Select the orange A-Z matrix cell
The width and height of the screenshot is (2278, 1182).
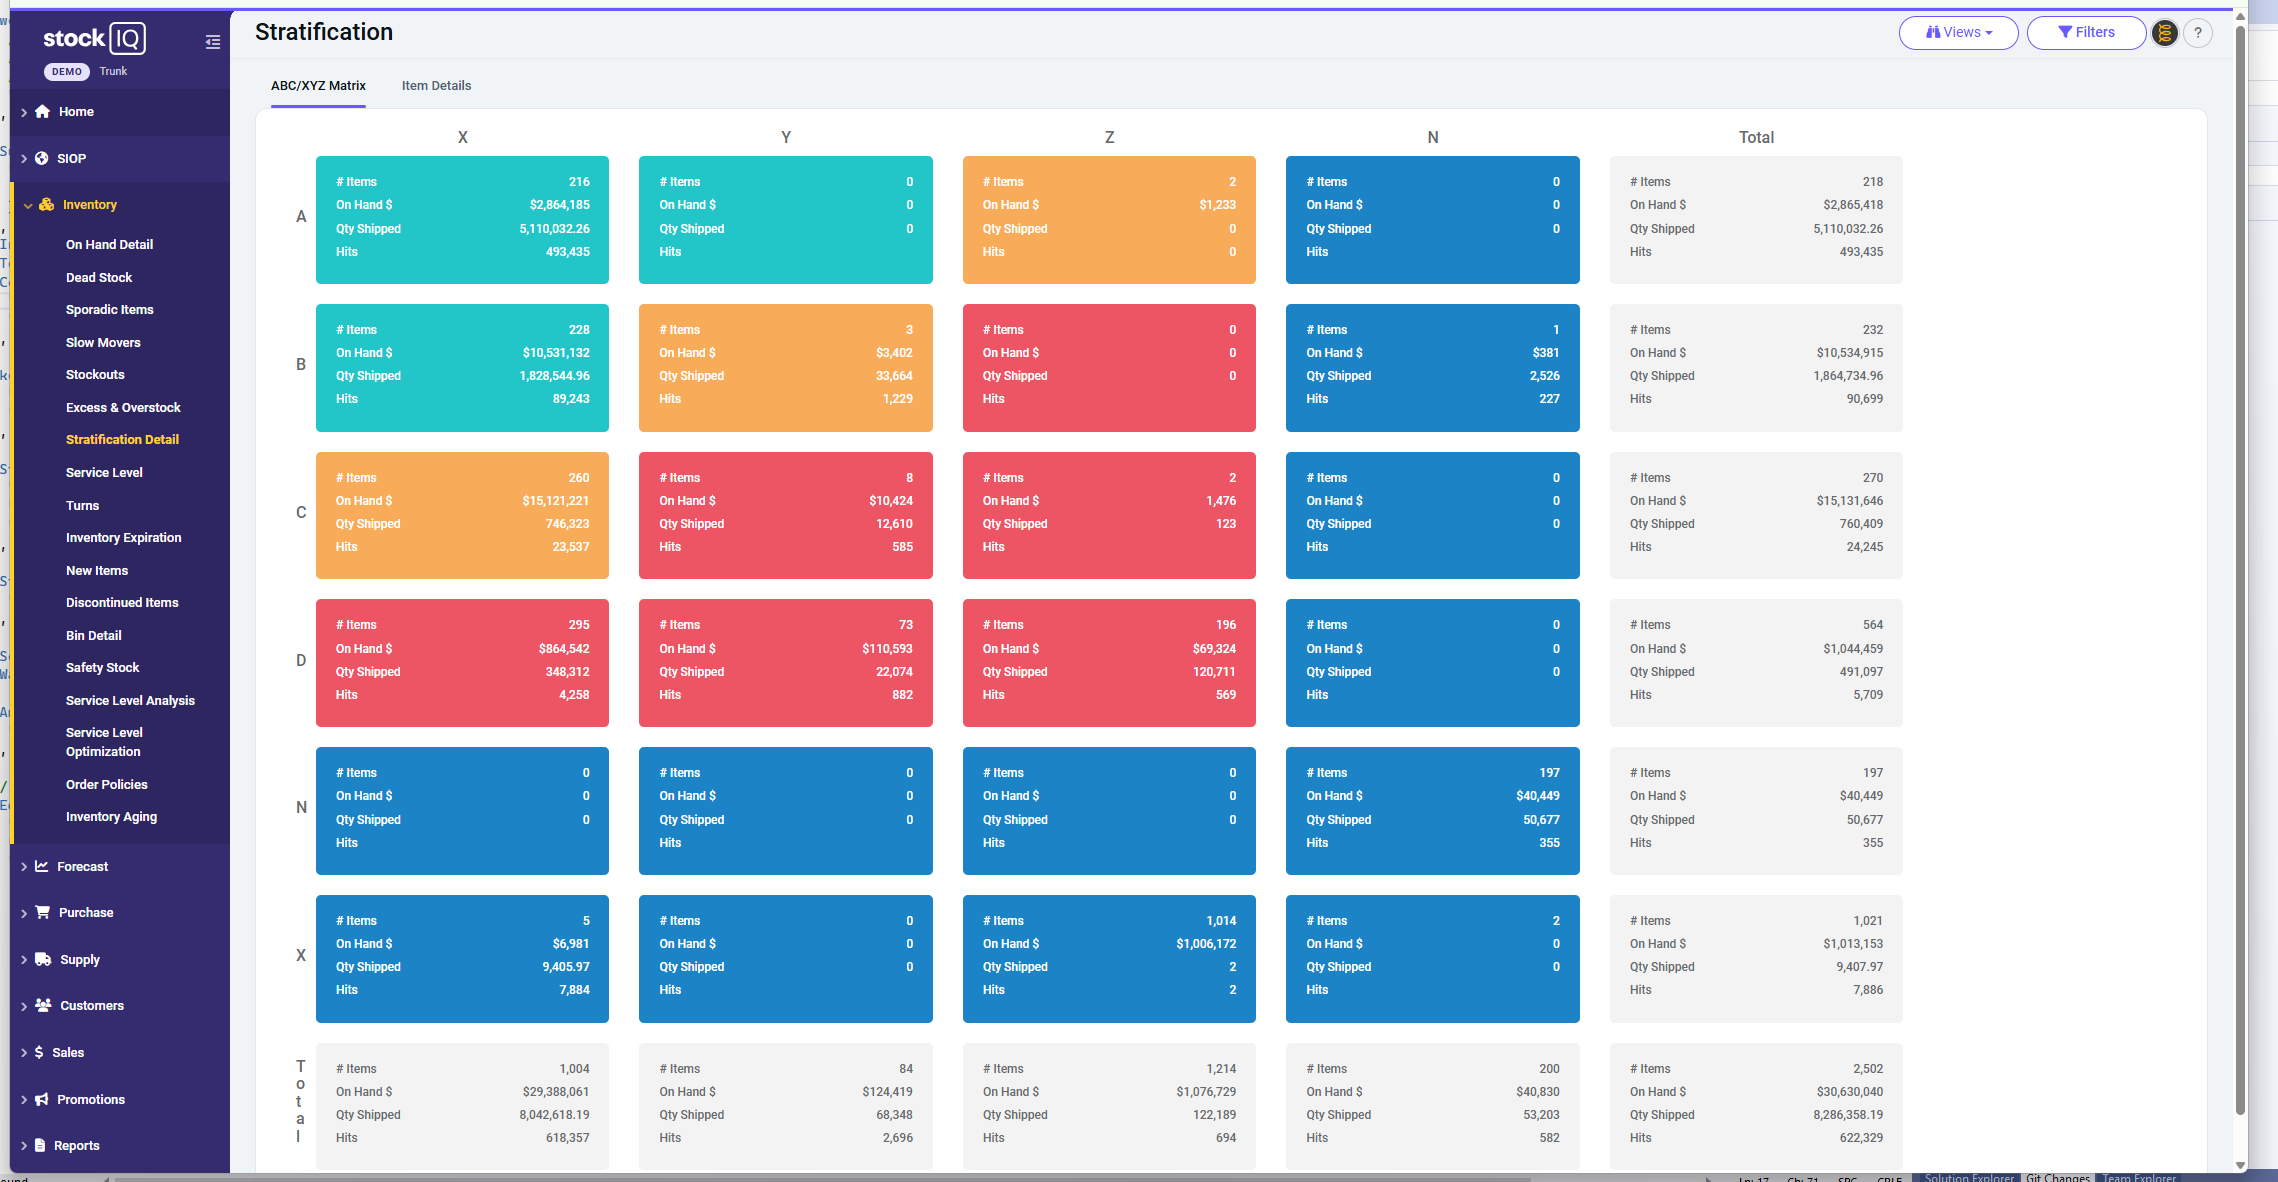(1109, 219)
